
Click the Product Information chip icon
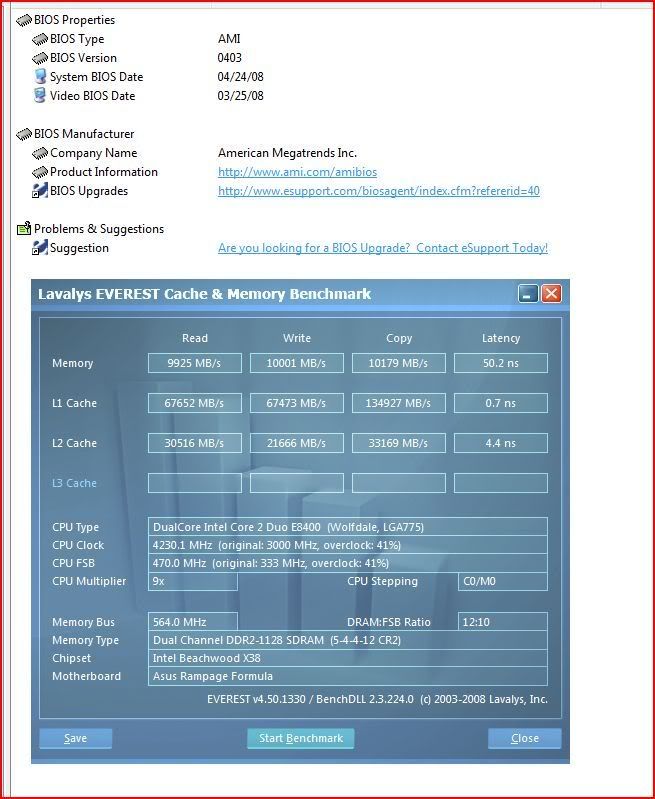[40, 172]
